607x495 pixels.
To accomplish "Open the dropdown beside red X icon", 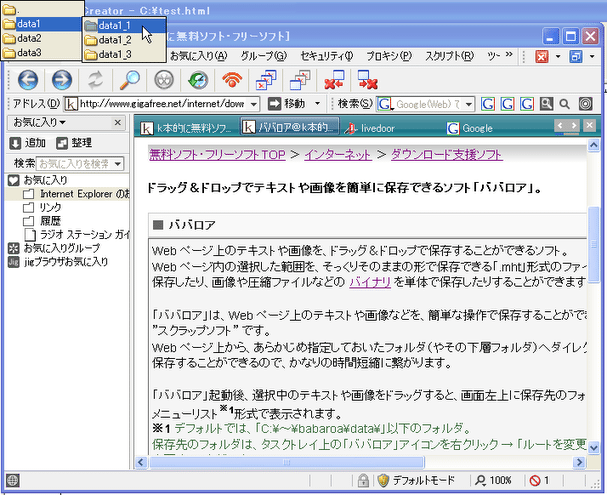I will point(558,57).
